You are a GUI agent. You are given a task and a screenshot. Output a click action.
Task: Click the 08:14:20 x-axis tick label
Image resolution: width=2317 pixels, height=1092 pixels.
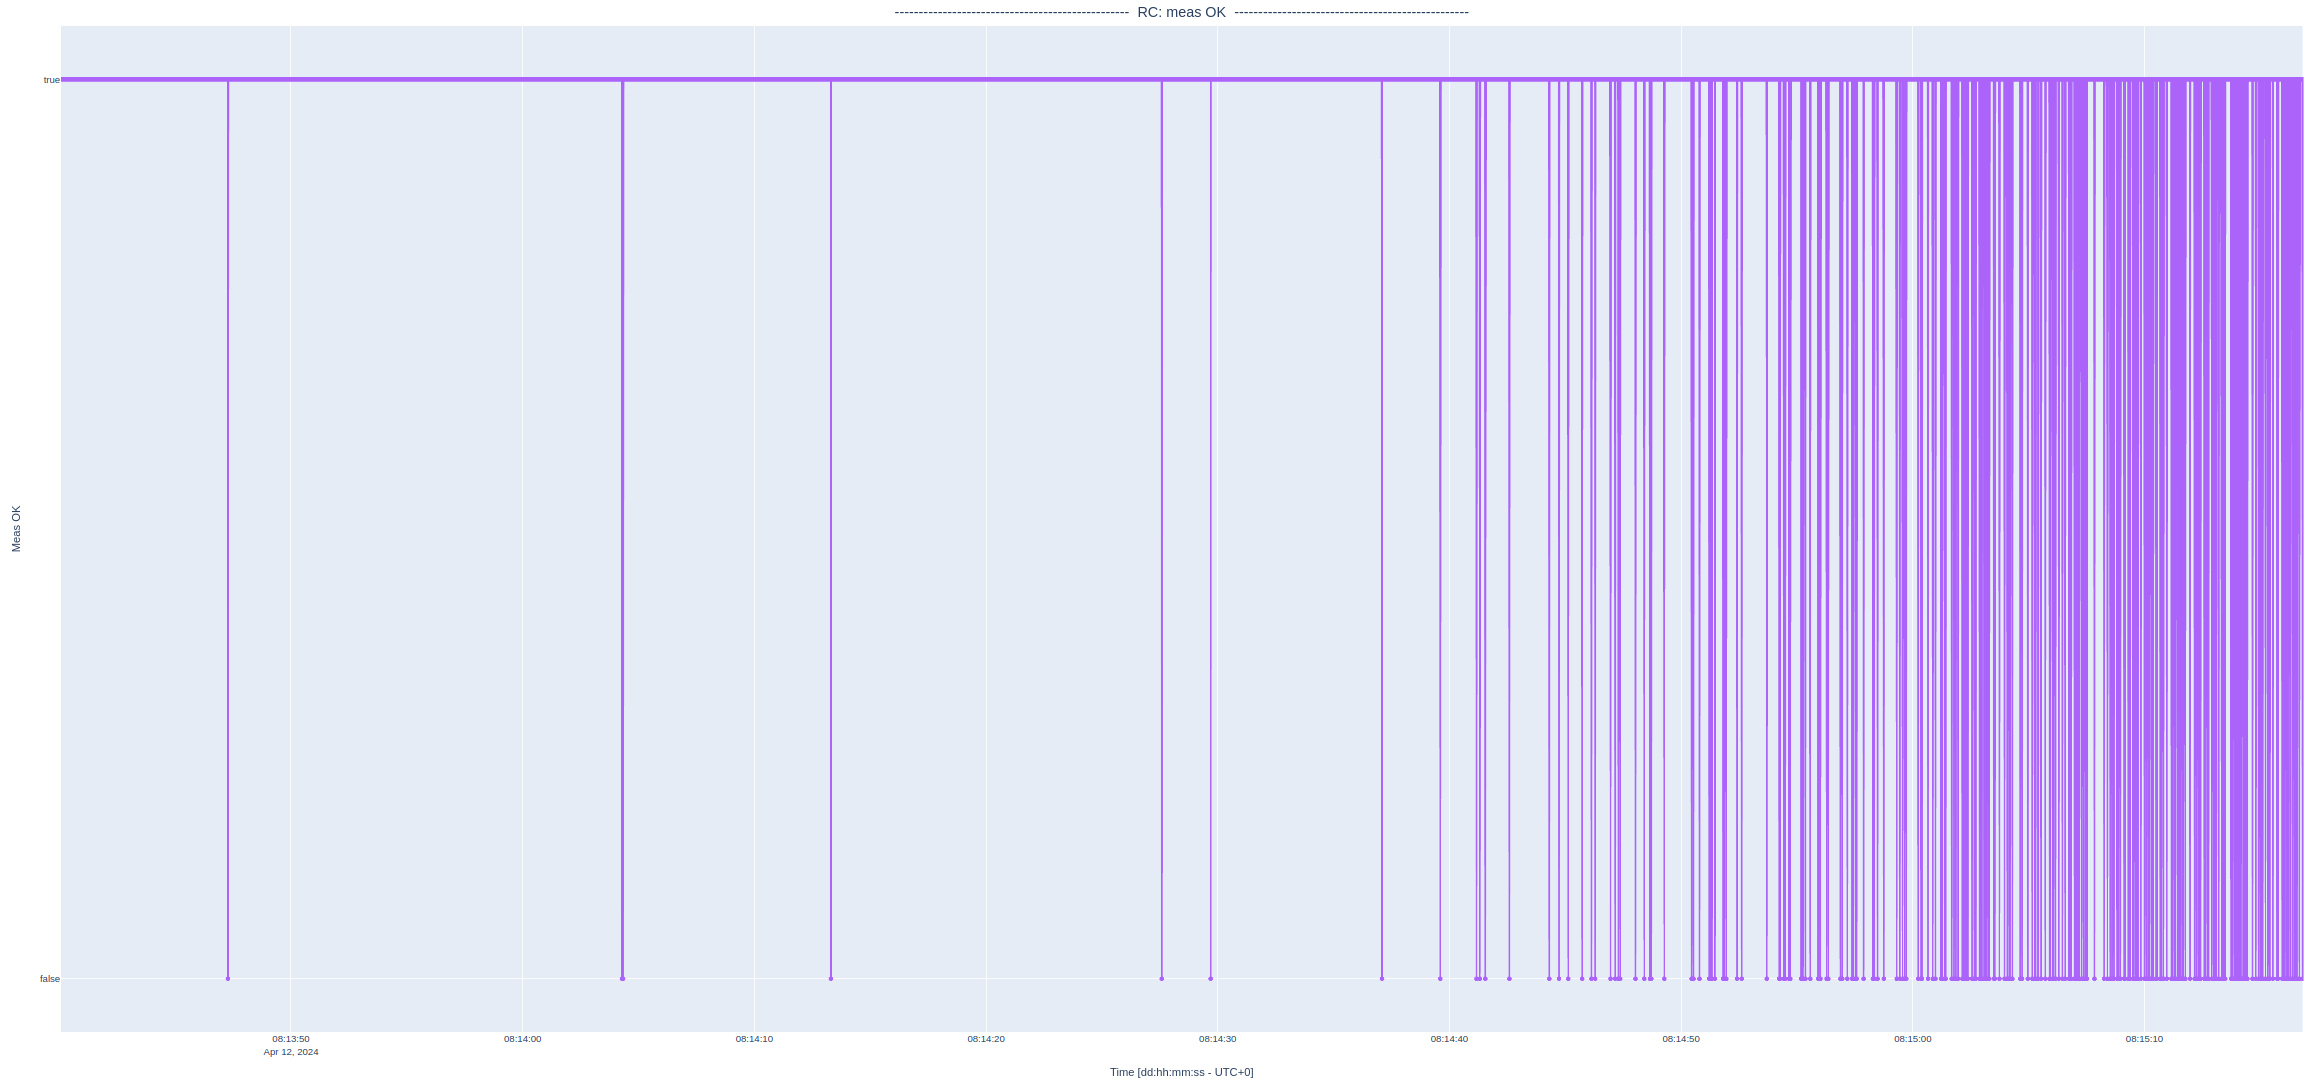pos(986,1039)
